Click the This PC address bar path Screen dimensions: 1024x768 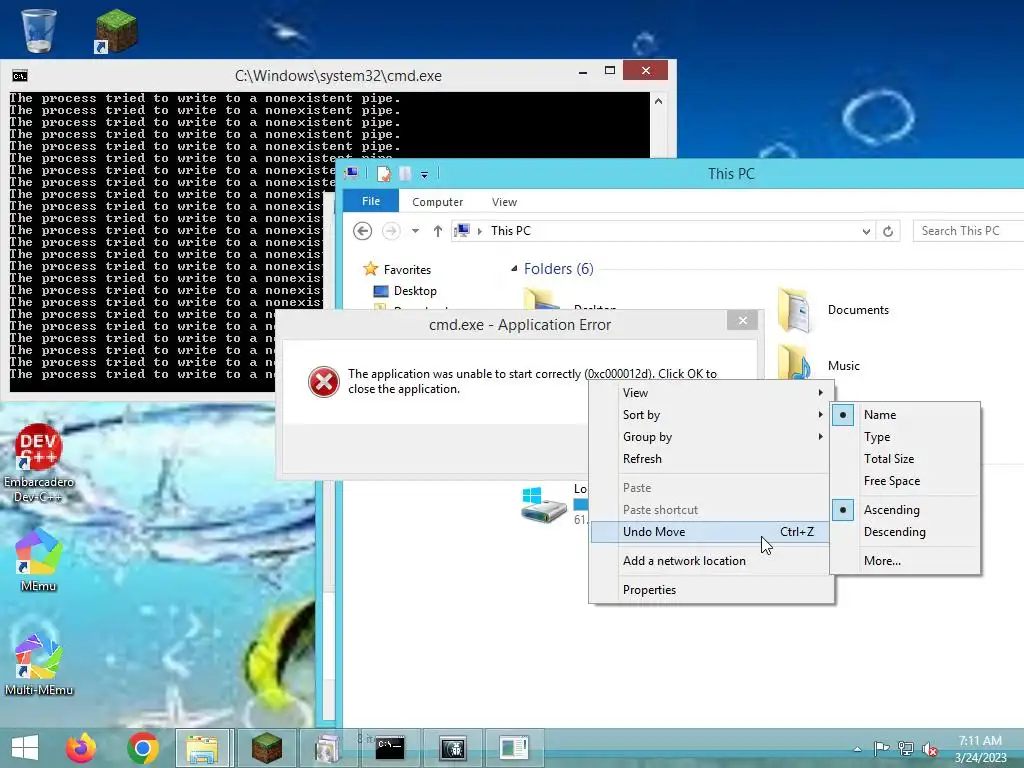(511, 231)
